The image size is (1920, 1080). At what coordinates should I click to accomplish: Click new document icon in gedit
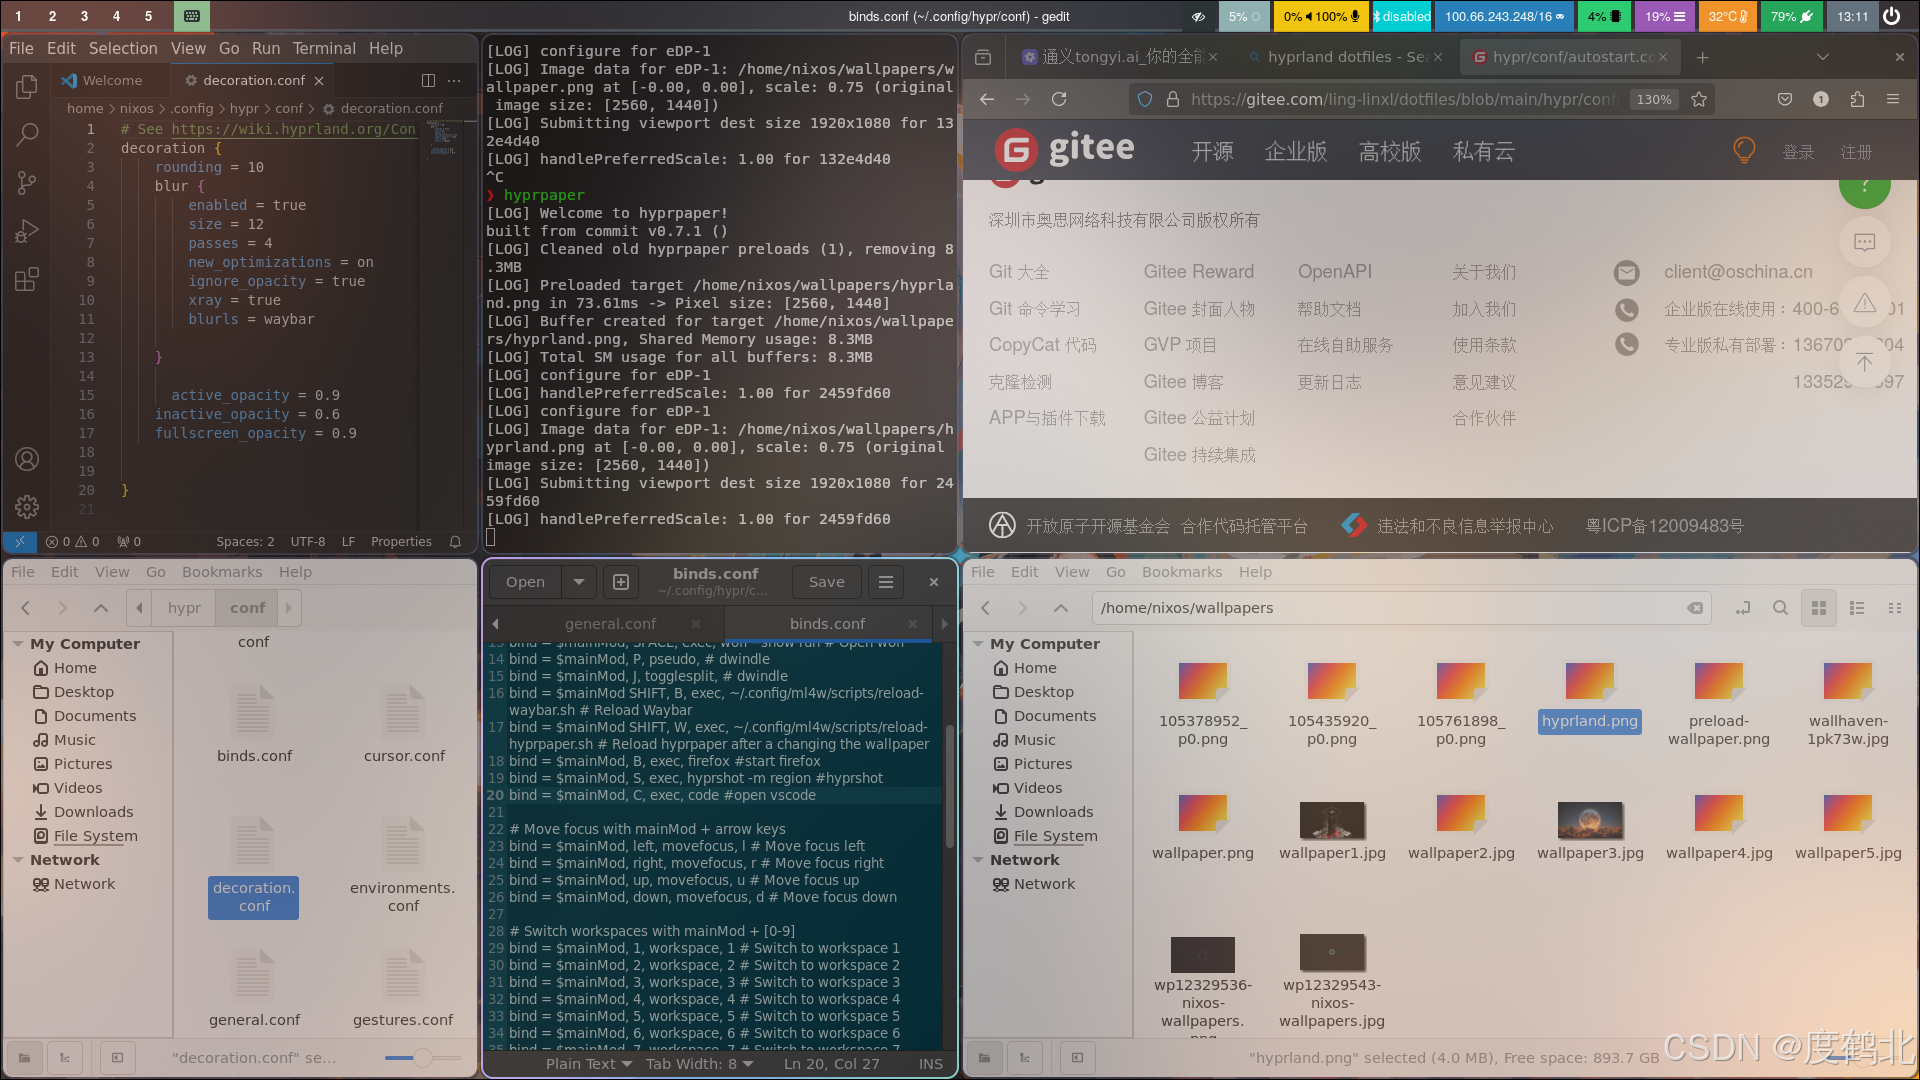pyautogui.click(x=620, y=582)
